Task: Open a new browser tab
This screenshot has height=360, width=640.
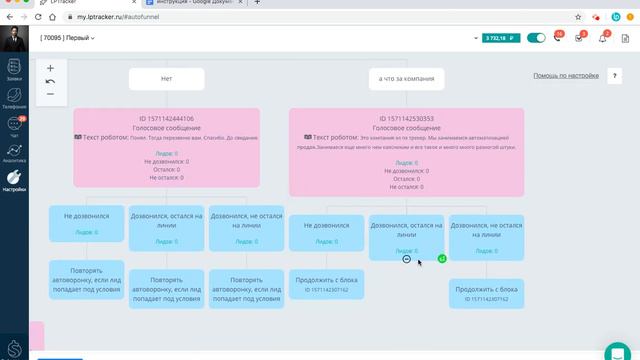Action: [x=257, y=2]
